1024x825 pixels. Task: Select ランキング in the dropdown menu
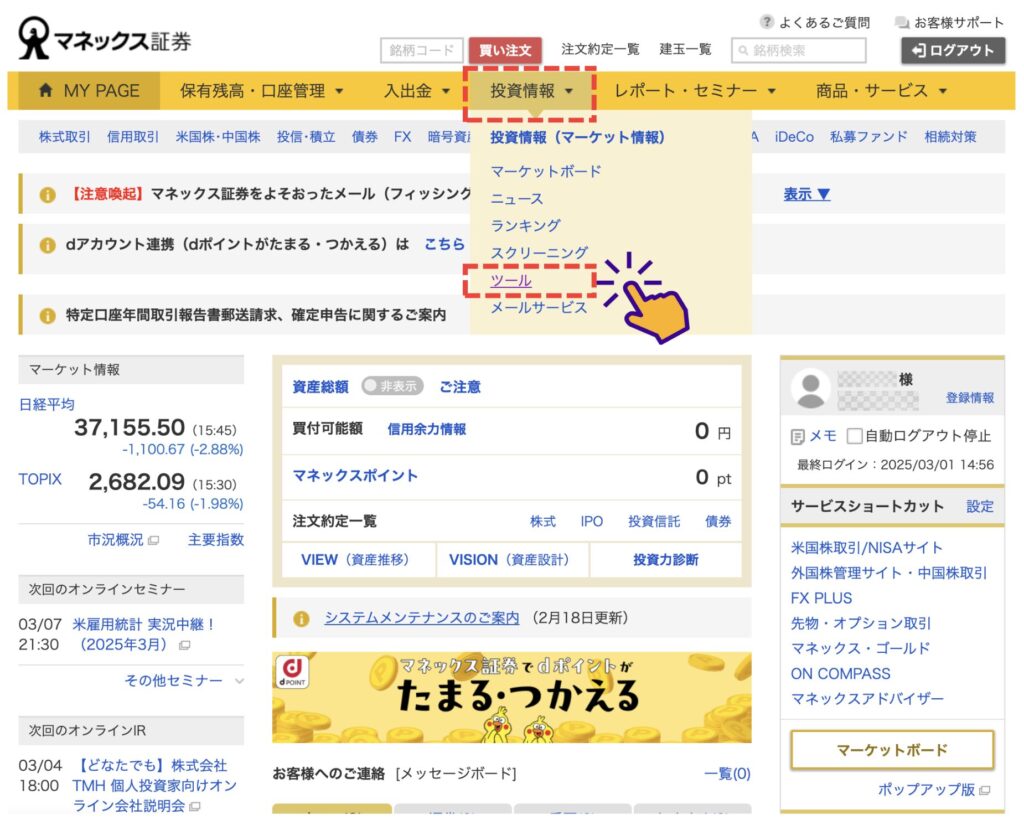click(x=526, y=226)
